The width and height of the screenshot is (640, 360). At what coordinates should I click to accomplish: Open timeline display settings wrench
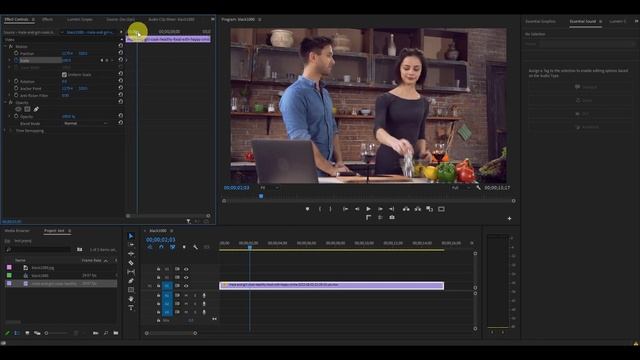tap(196, 247)
